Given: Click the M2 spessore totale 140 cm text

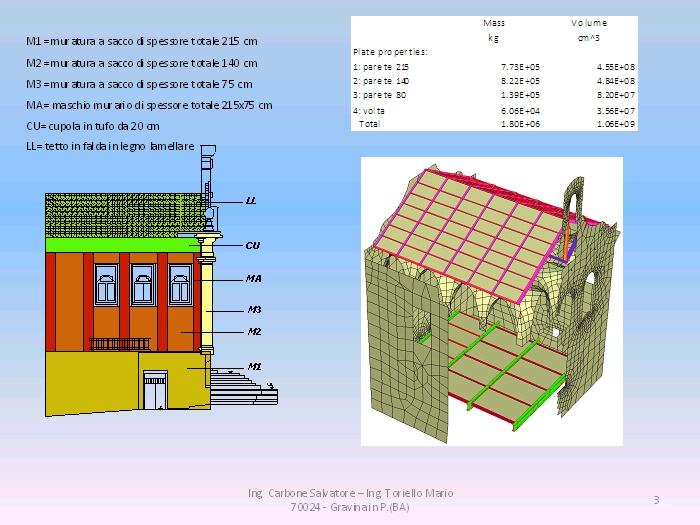Looking at the screenshot, I should point(141,62).
